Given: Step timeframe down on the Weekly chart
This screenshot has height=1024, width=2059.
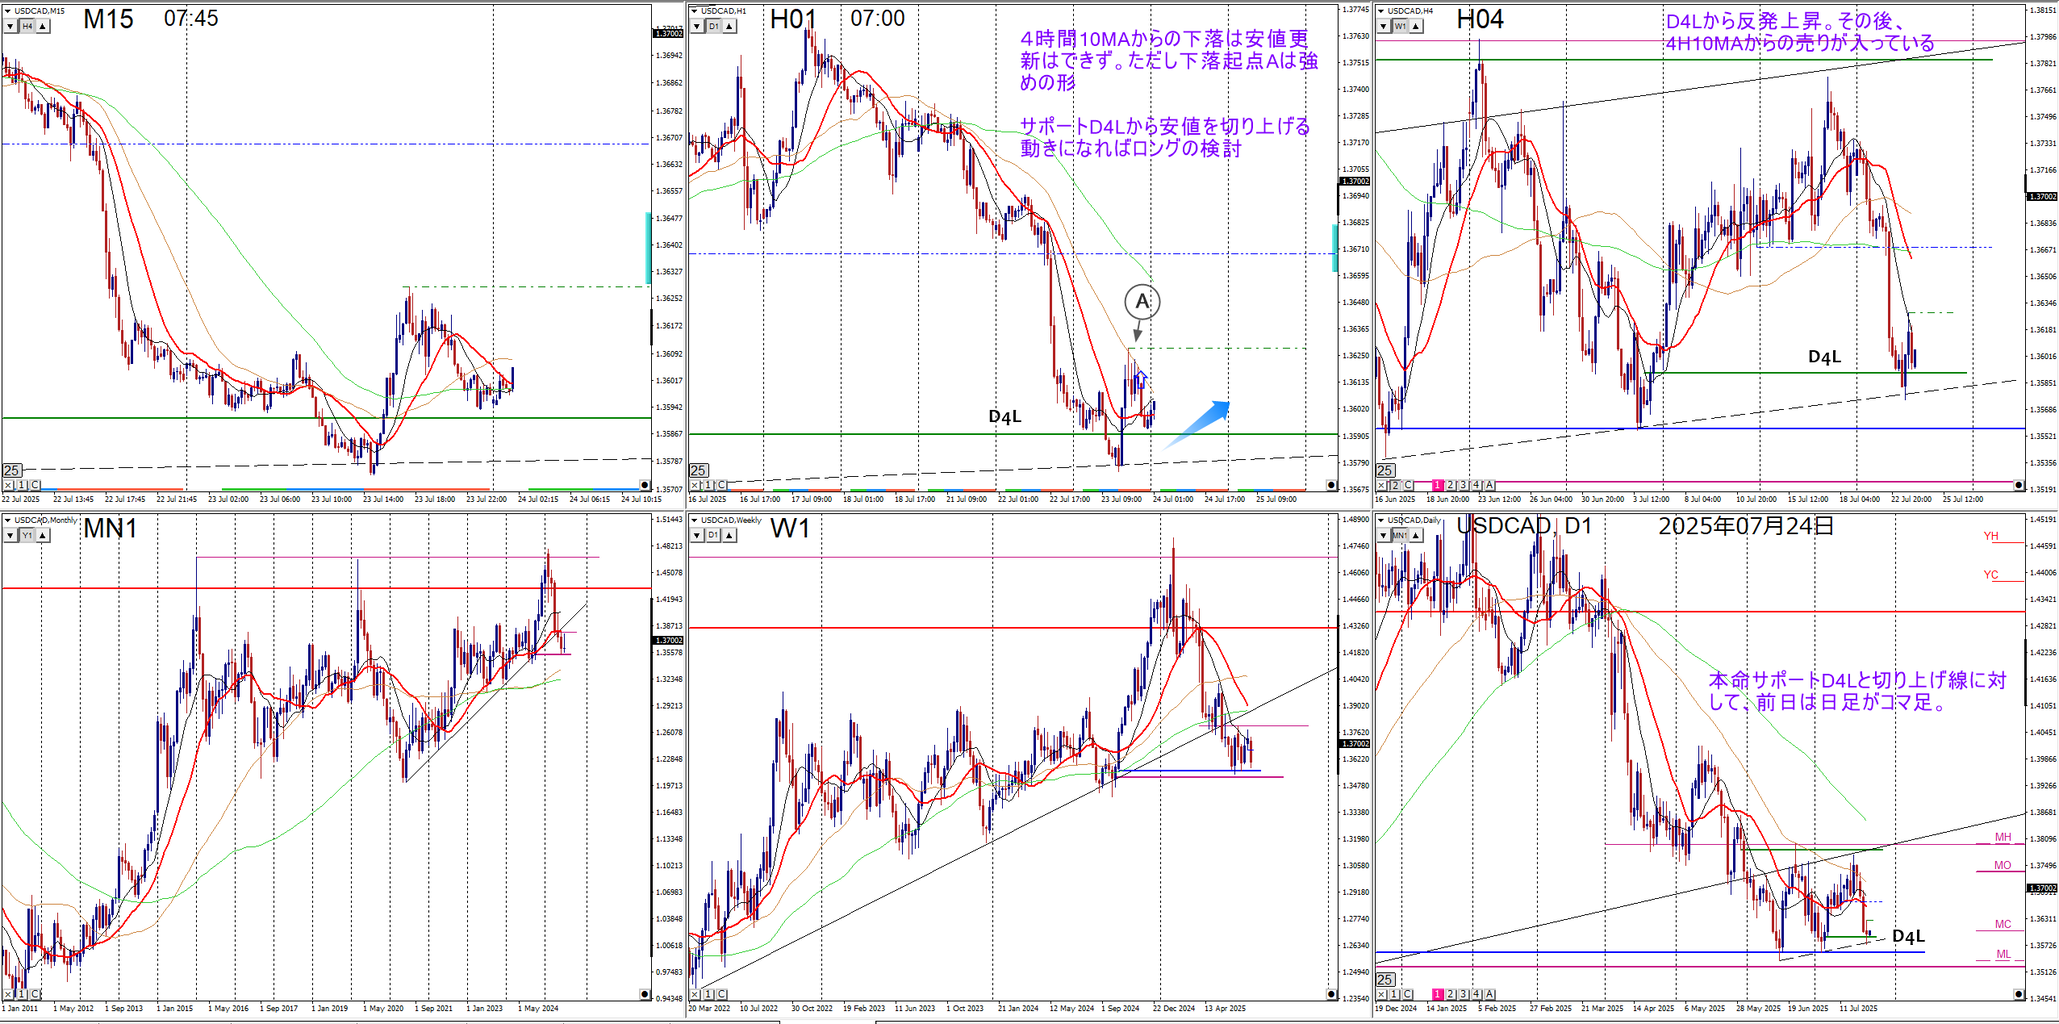Looking at the screenshot, I should pos(697,535).
